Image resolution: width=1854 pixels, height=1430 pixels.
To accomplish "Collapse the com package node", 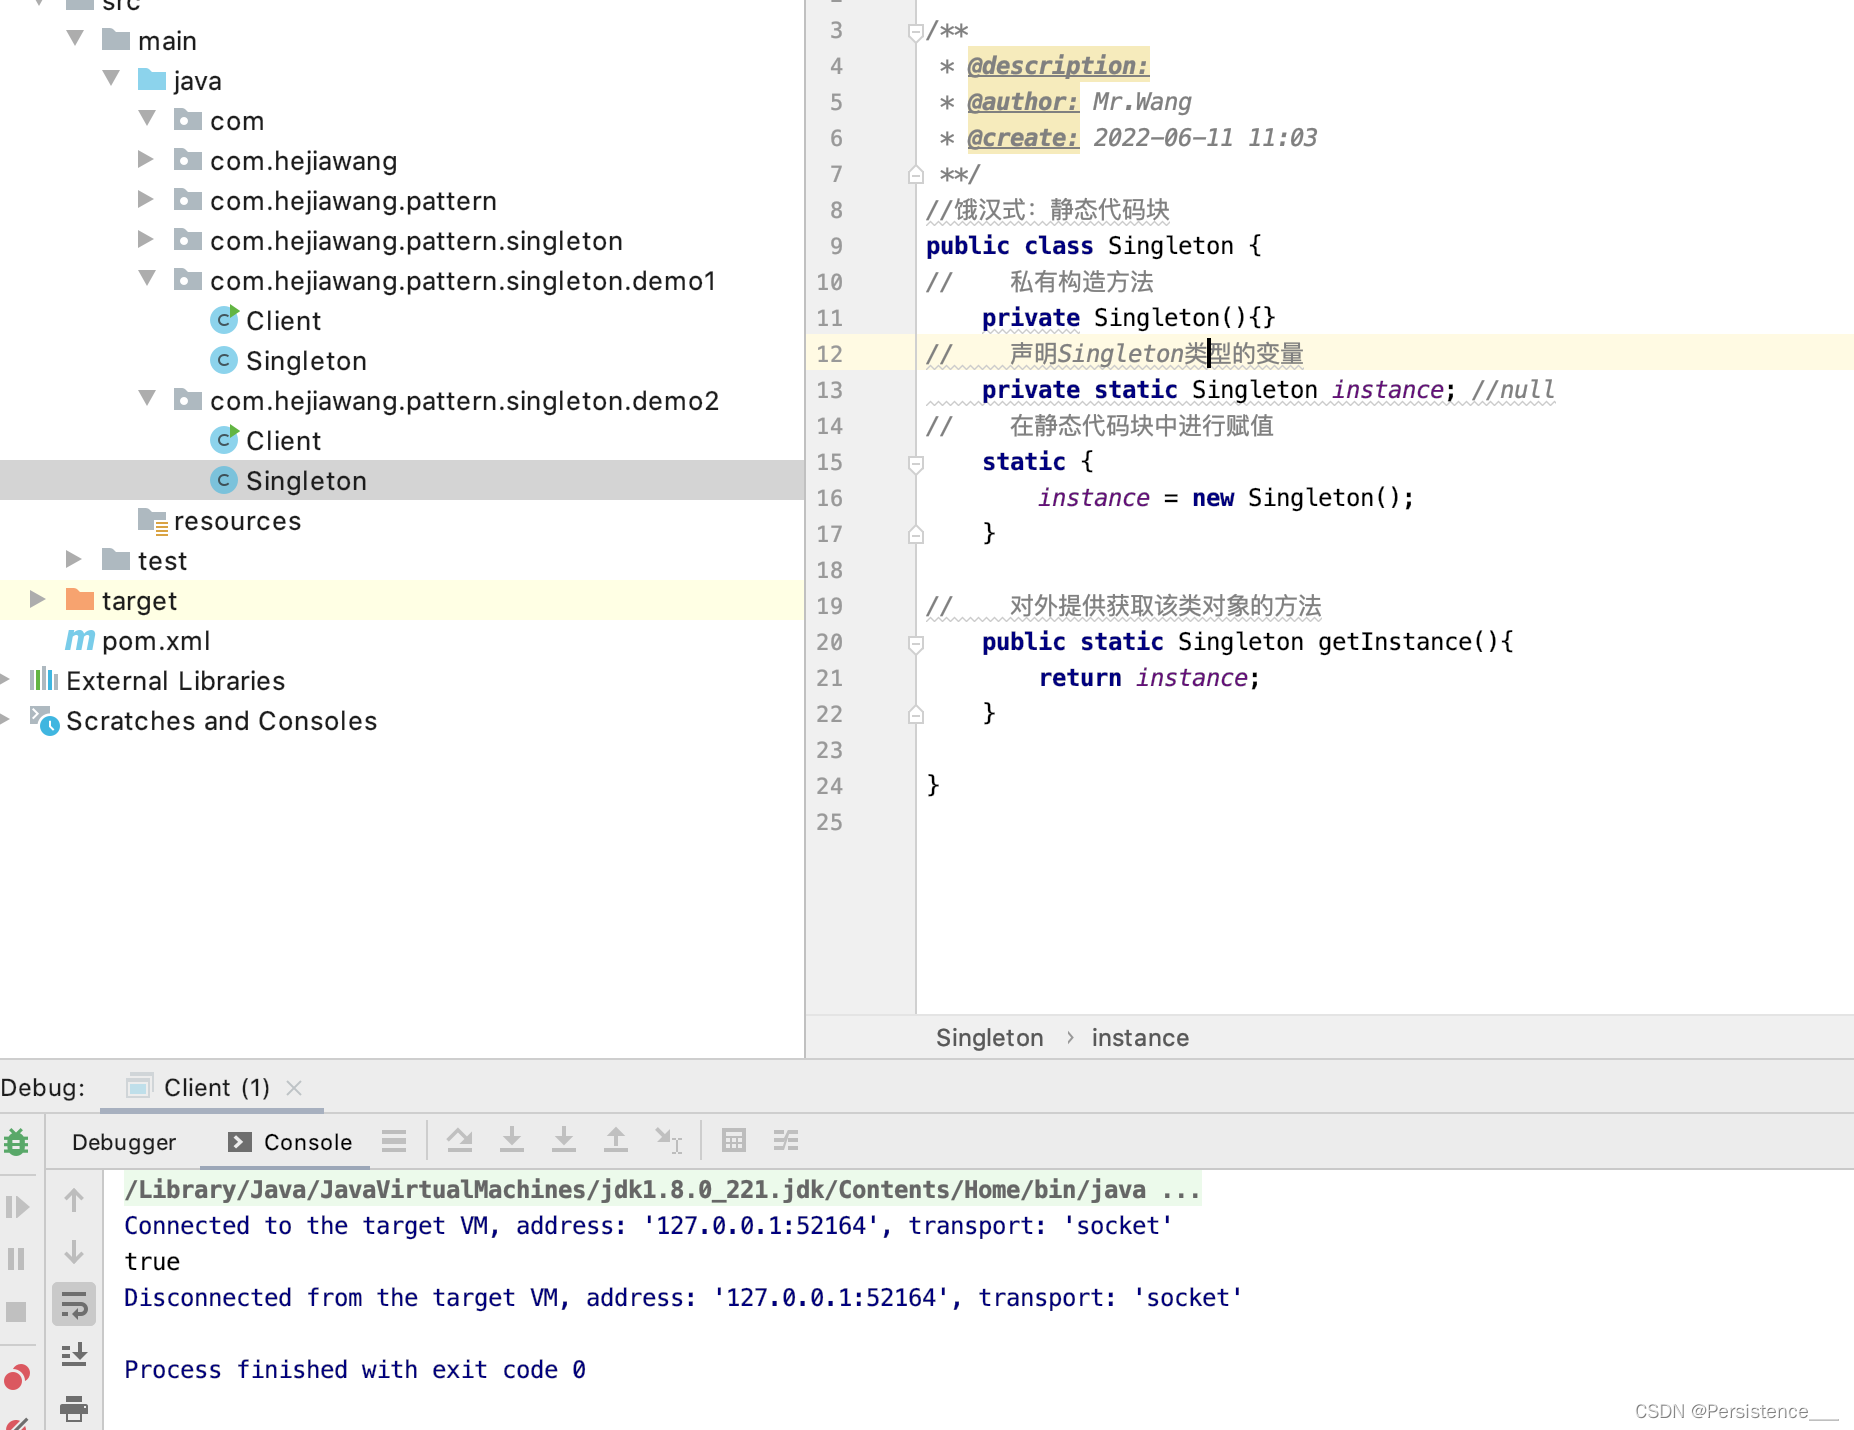I will click(147, 118).
